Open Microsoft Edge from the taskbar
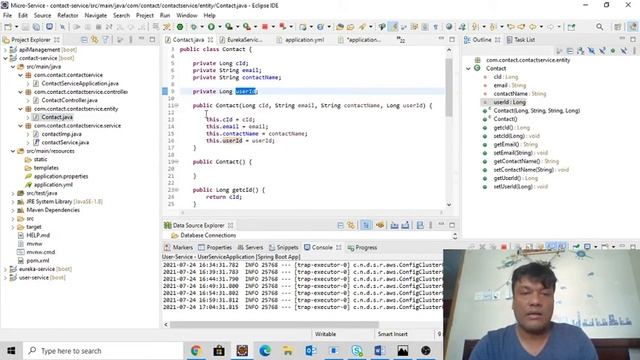The height and width of the screenshot is (360, 640). click(265, 351)
